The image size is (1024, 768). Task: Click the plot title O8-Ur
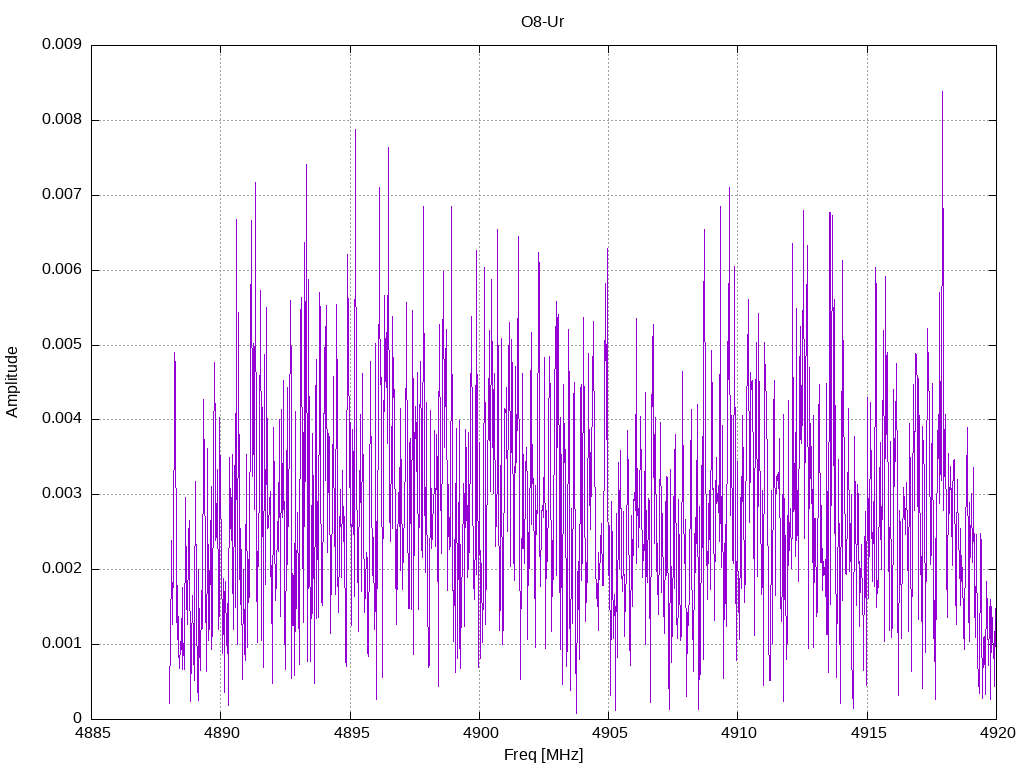coord(542,22)
